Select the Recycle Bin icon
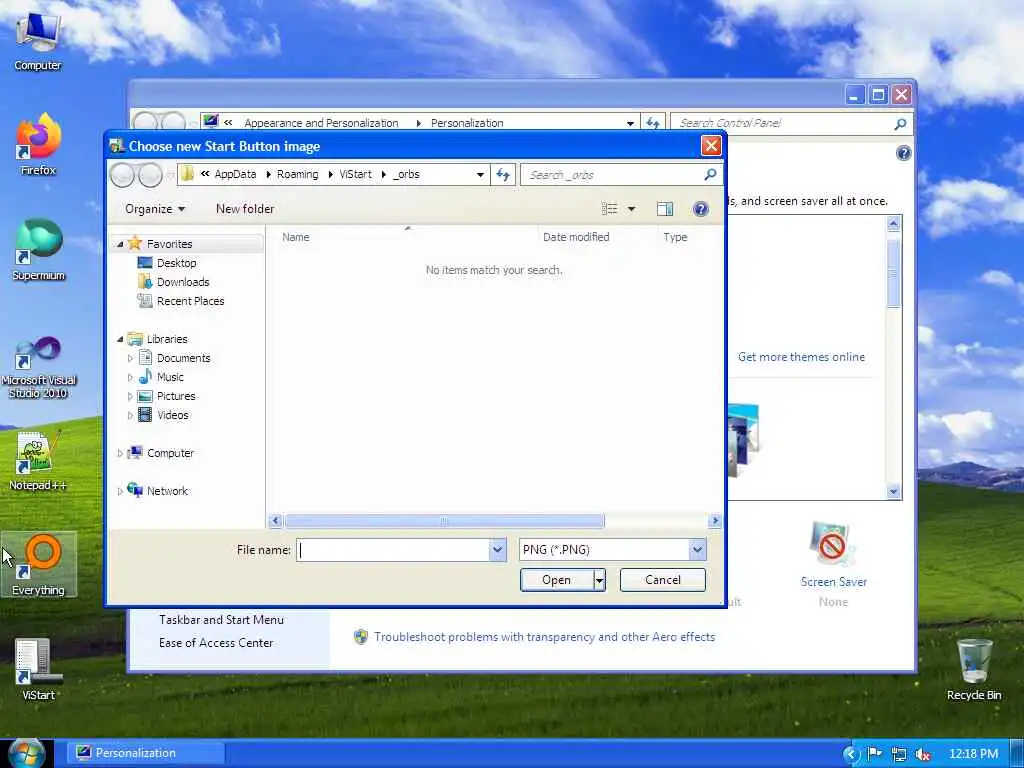This screenshot has width=1024, height=768. [x=974, y=669]
